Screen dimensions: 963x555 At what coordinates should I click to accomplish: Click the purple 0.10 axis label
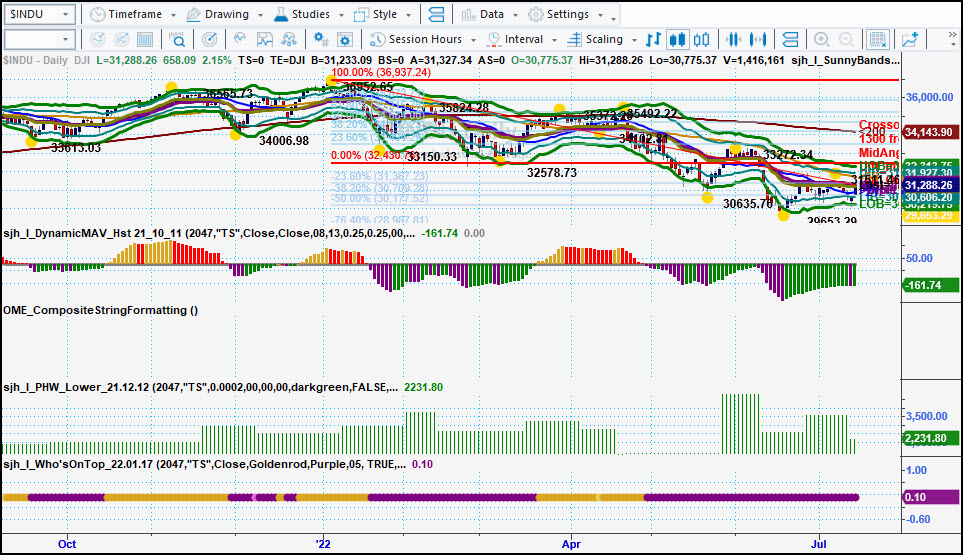pyautogui.click(x=930, y=497)
